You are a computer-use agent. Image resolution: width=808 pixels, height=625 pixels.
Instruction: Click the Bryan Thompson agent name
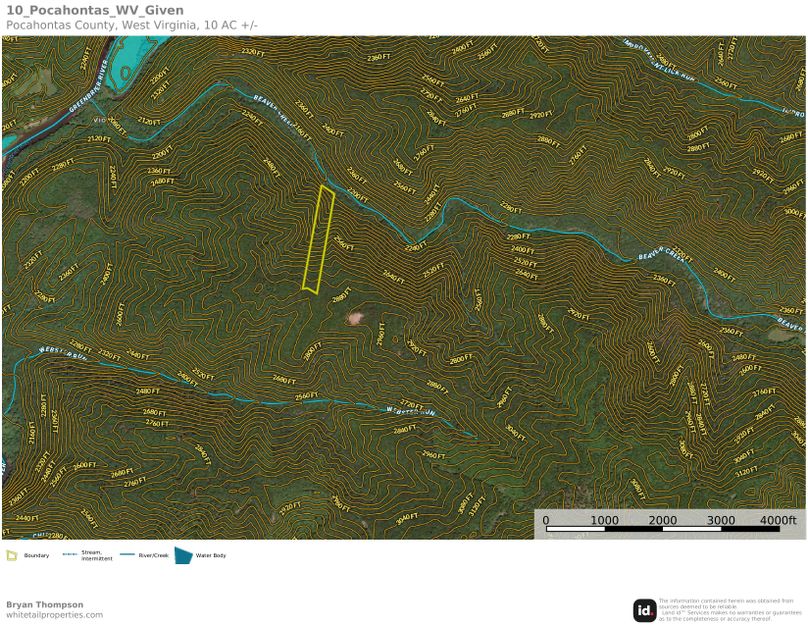45,604
